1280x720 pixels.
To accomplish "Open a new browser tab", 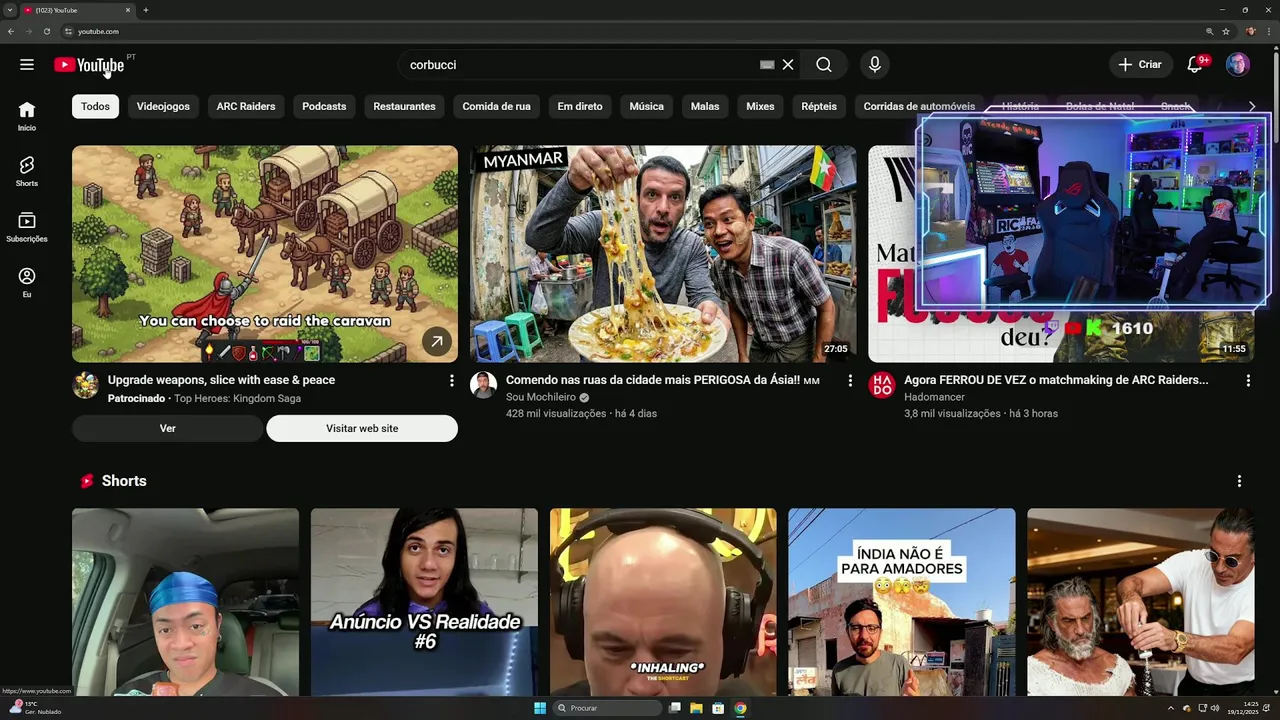I will (146, 10).
